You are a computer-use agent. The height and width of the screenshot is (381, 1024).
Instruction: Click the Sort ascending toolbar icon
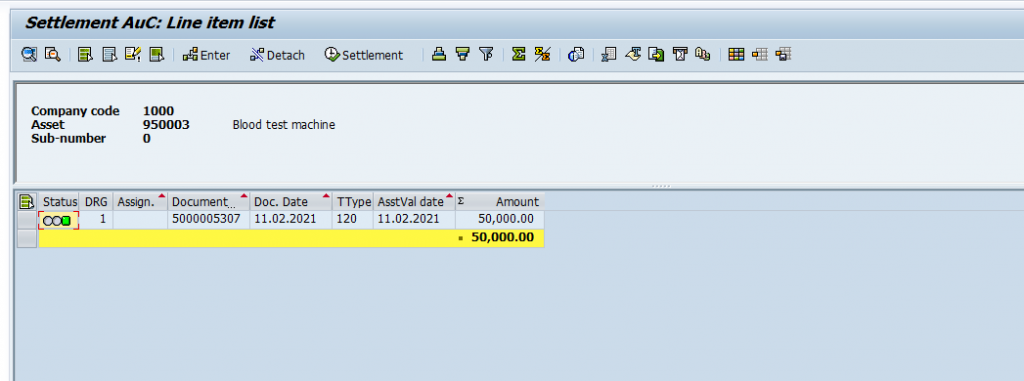pyautogui.click(x=439, y=54)
